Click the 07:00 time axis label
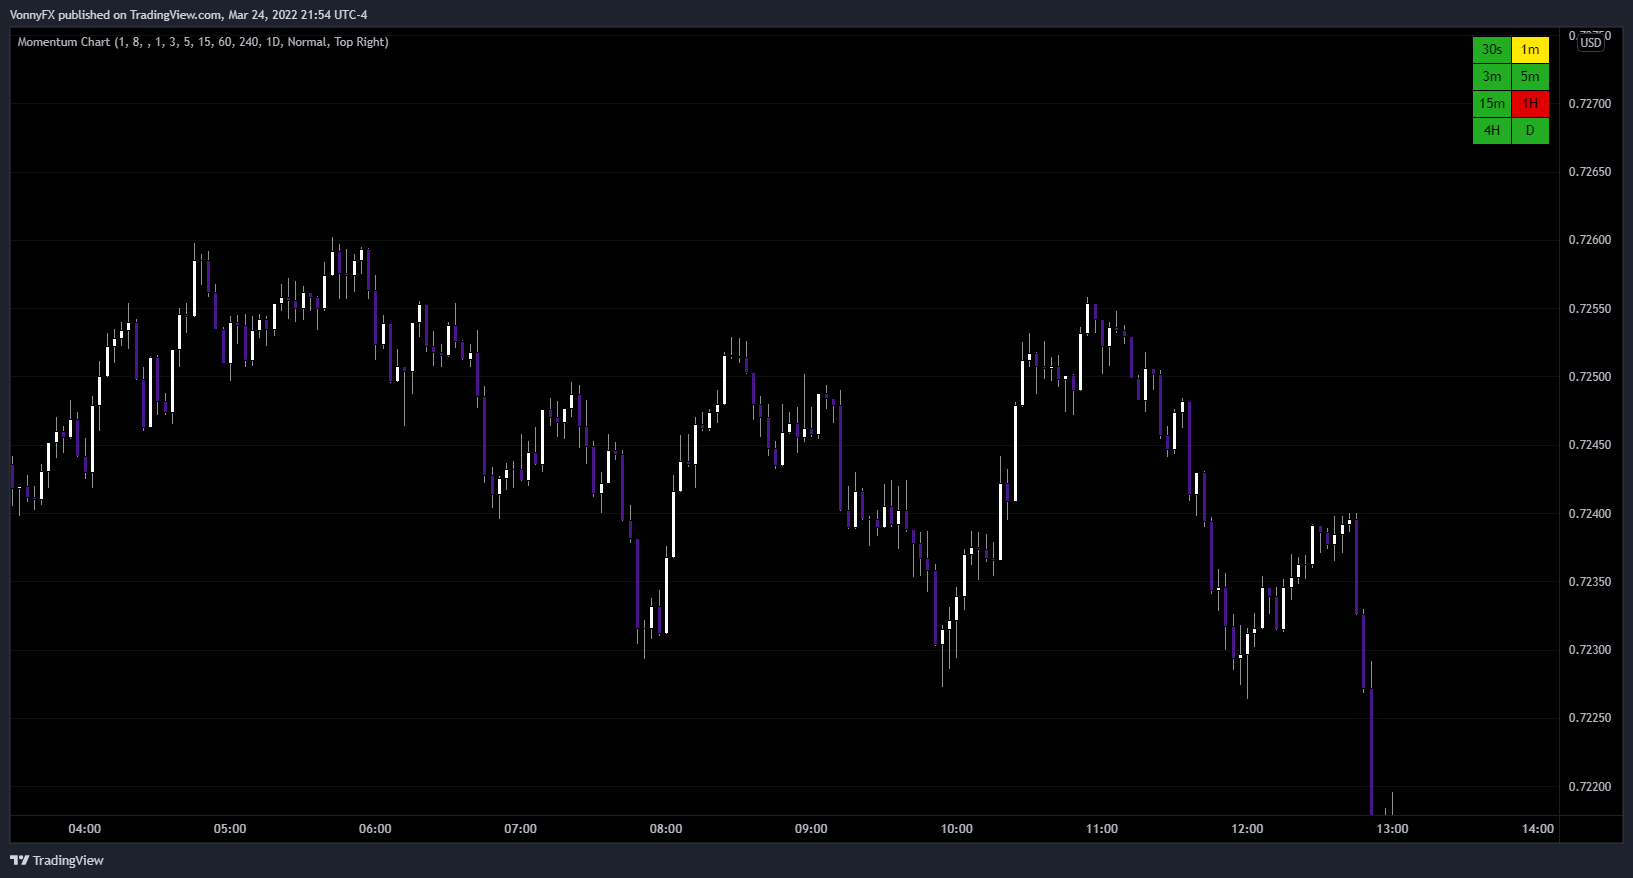 pos(521,829)
